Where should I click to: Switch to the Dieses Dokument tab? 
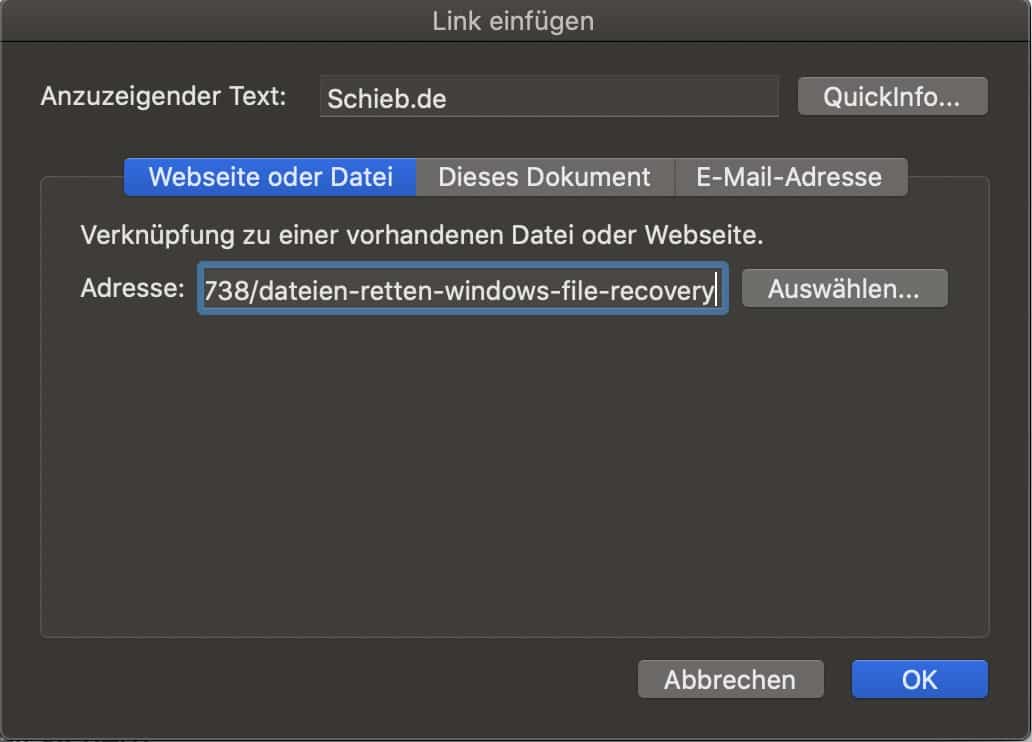point(545,178)
